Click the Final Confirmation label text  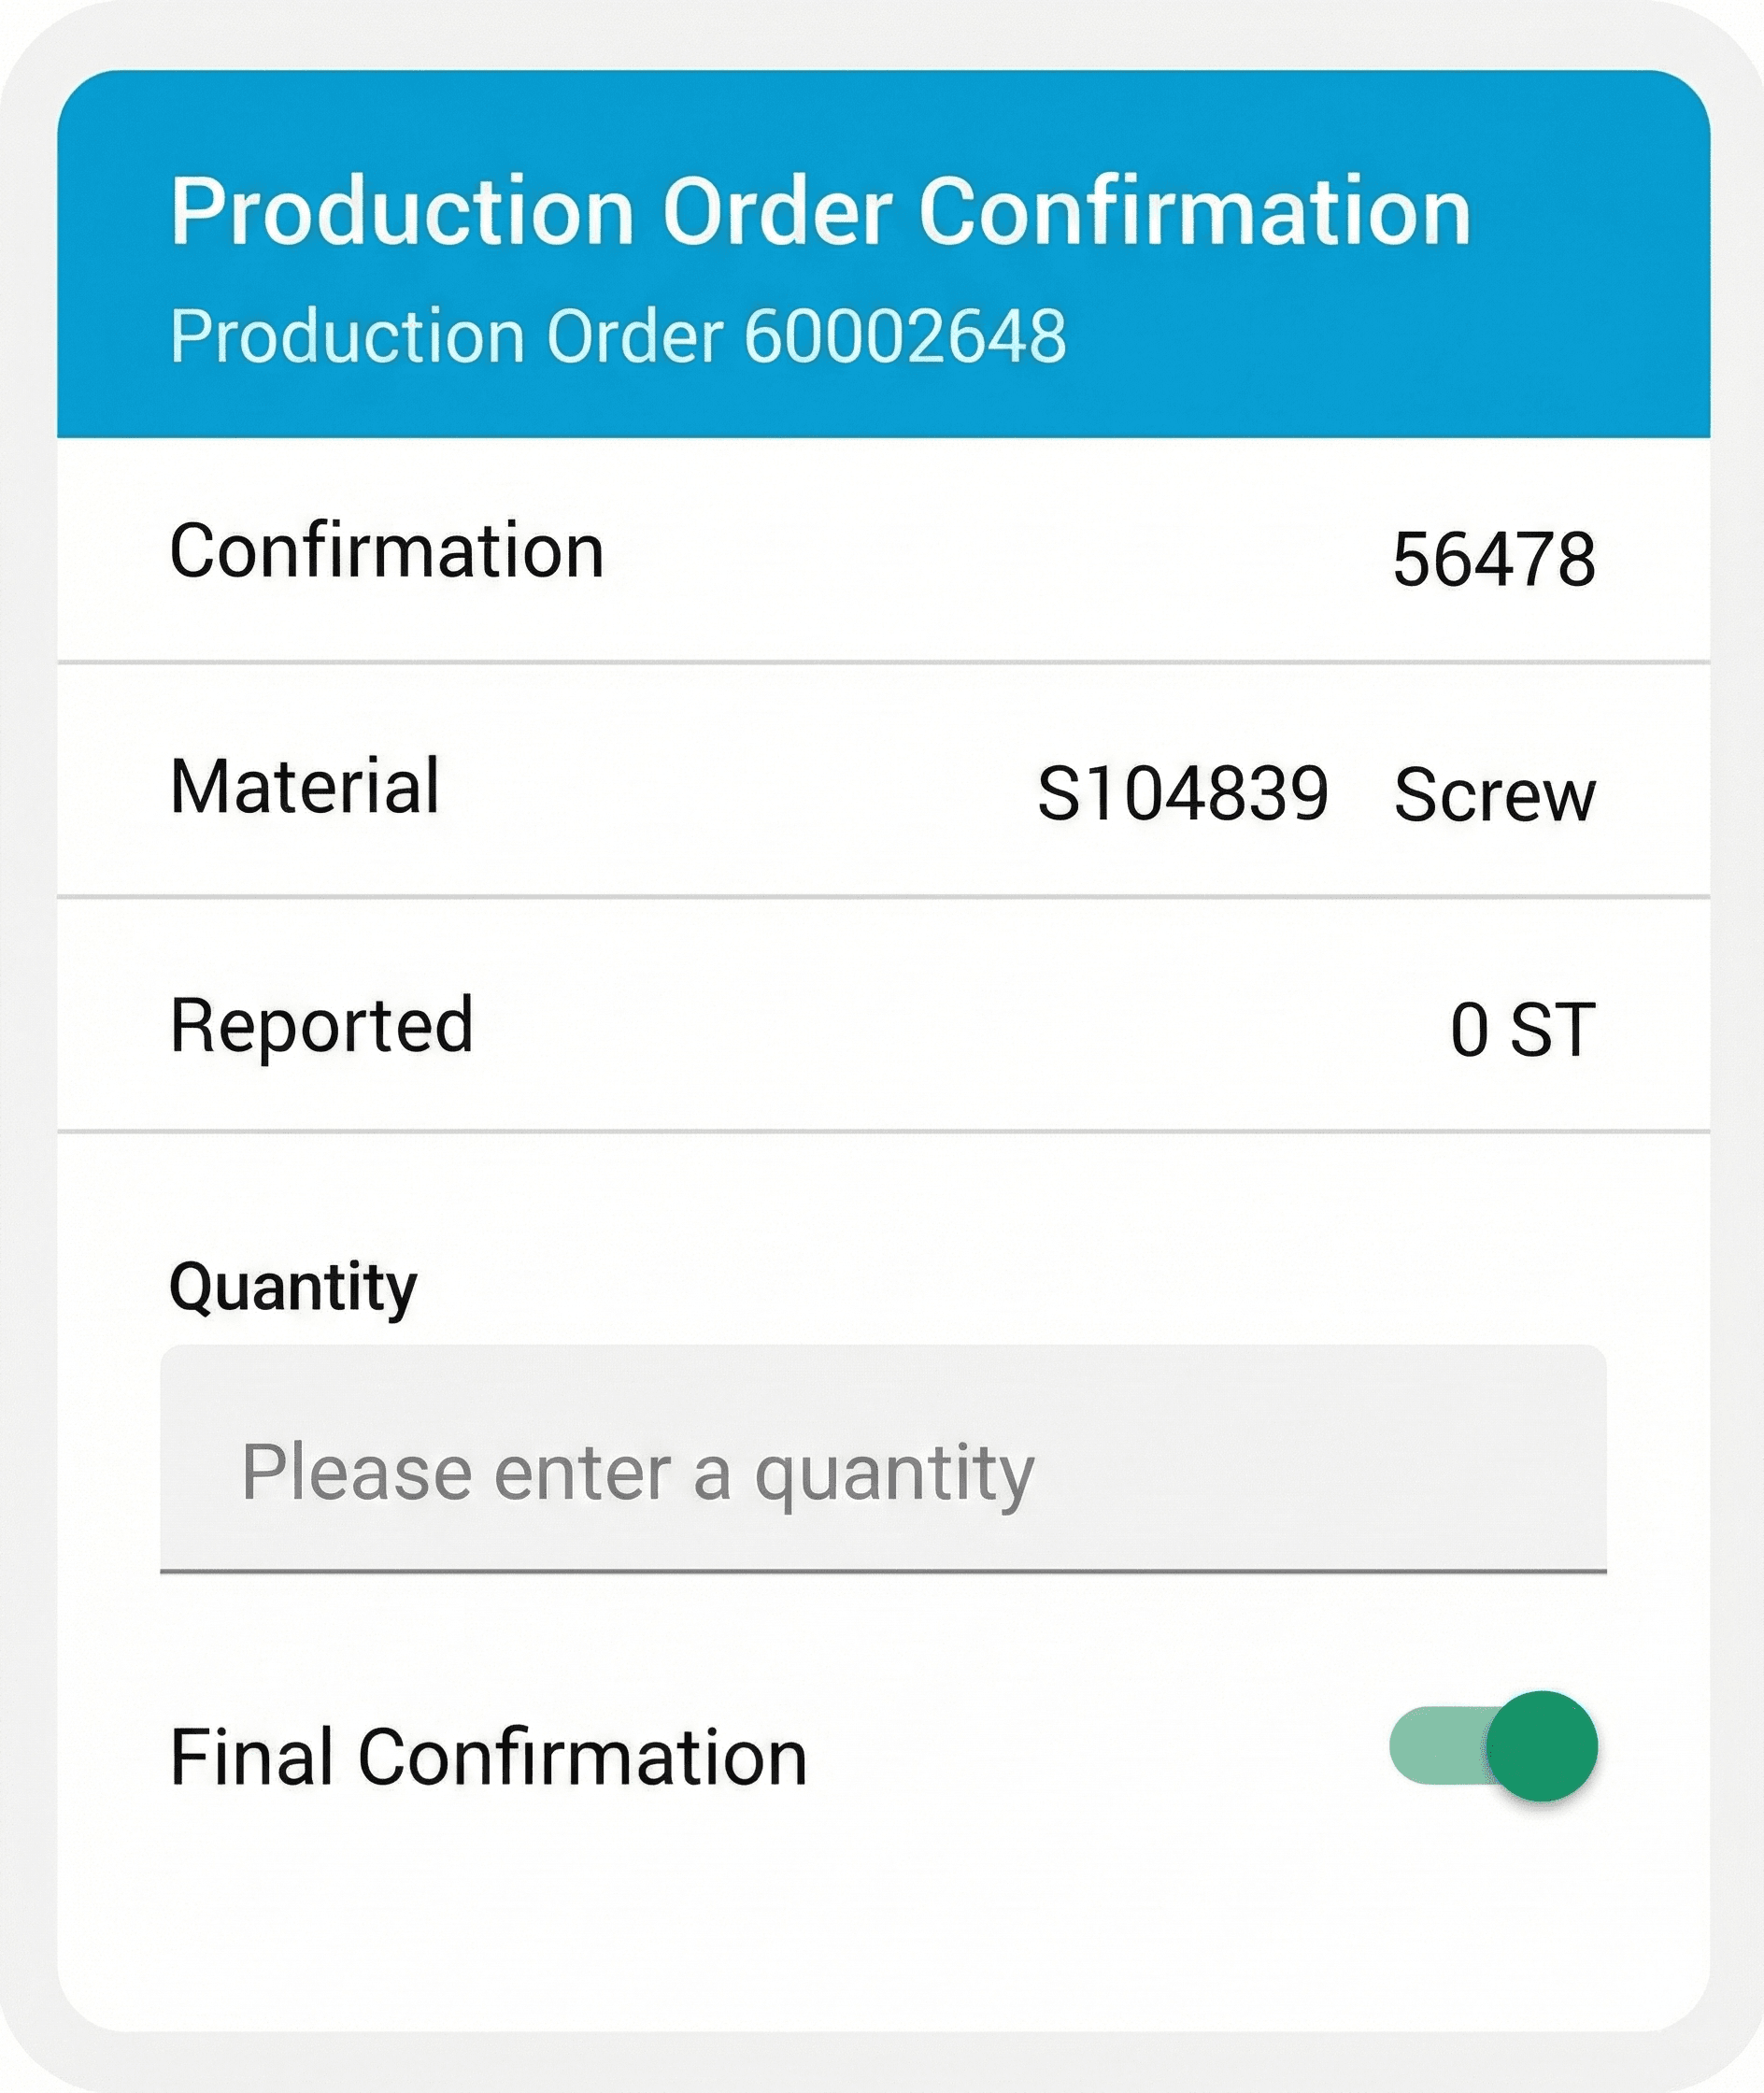coord(488,1757)
